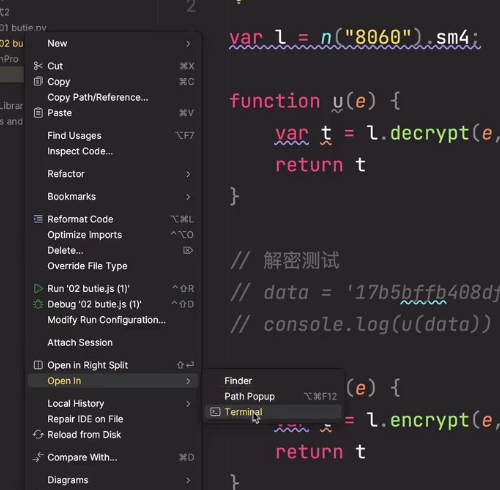Choose Delete... from the menu
This screenshot has width=500, height=490.
point(113,250)
